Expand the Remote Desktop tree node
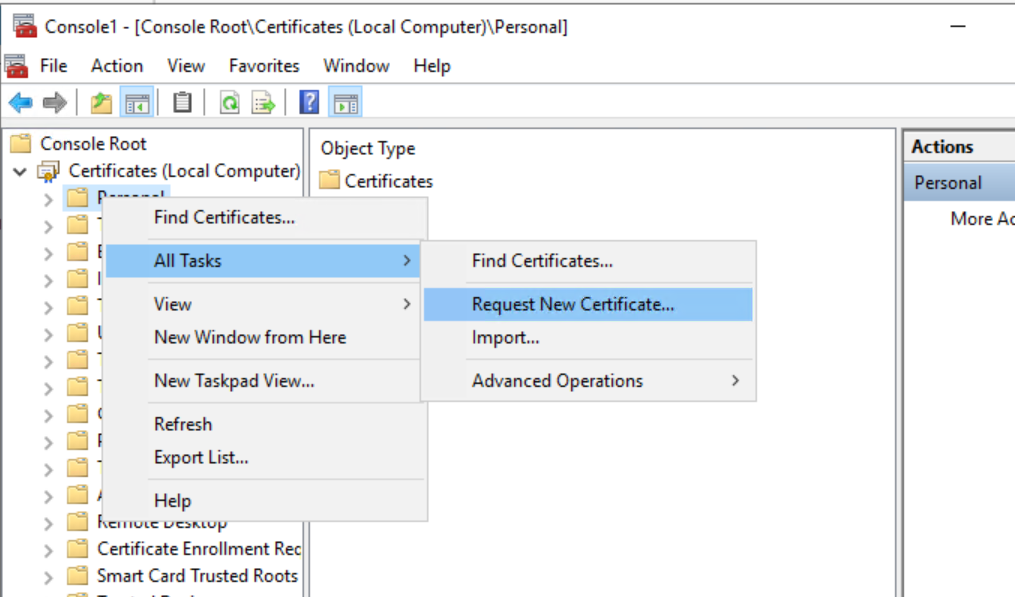1015x597 pixels. [49, 523]
